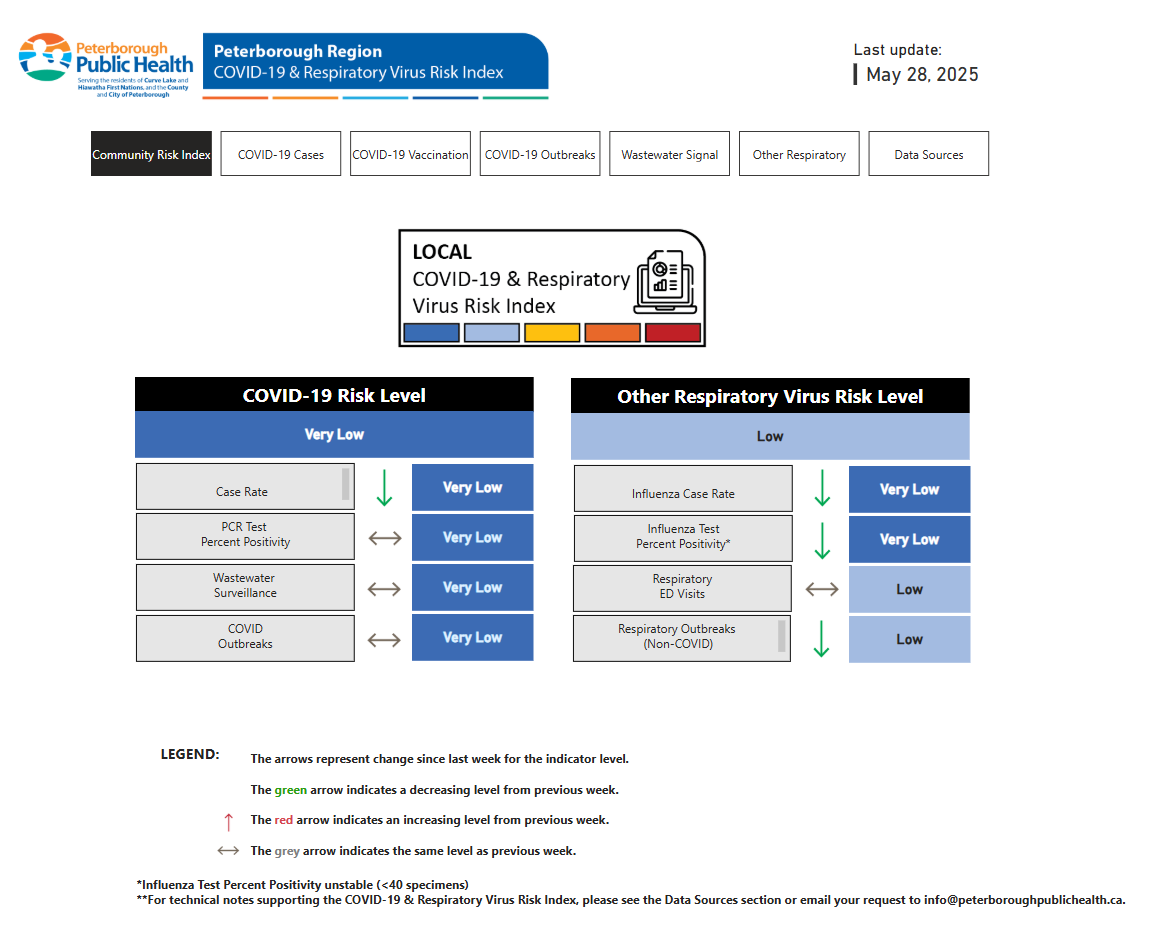1152x935 pixels.
Task: Click the red risk color swatch
Action: point(673,333)
